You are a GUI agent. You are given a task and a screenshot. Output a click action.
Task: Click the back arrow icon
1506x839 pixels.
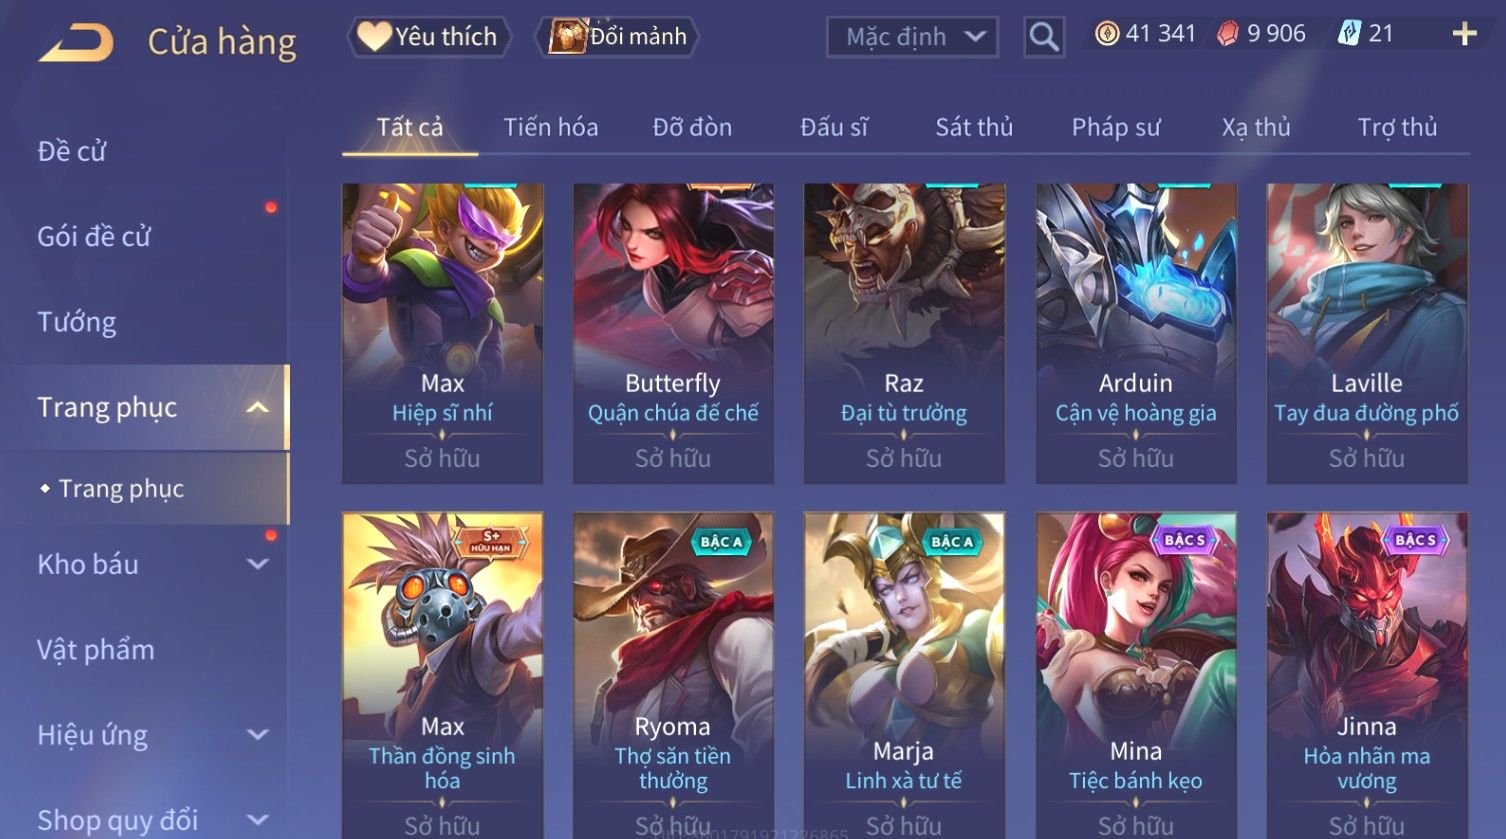coord(76,42)
